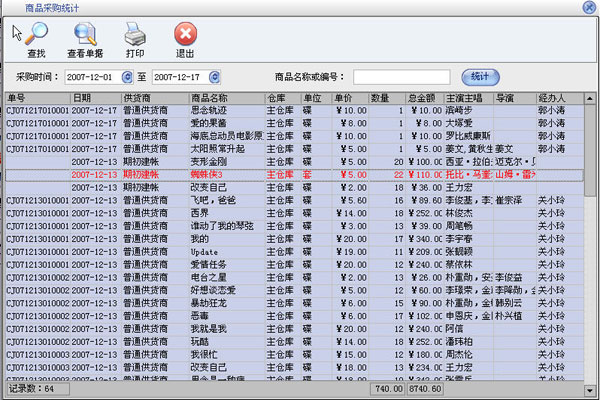Viewport: 600px width, 400px height.
Task: Sort by the 日期 column header
Action: coord(94,98)
